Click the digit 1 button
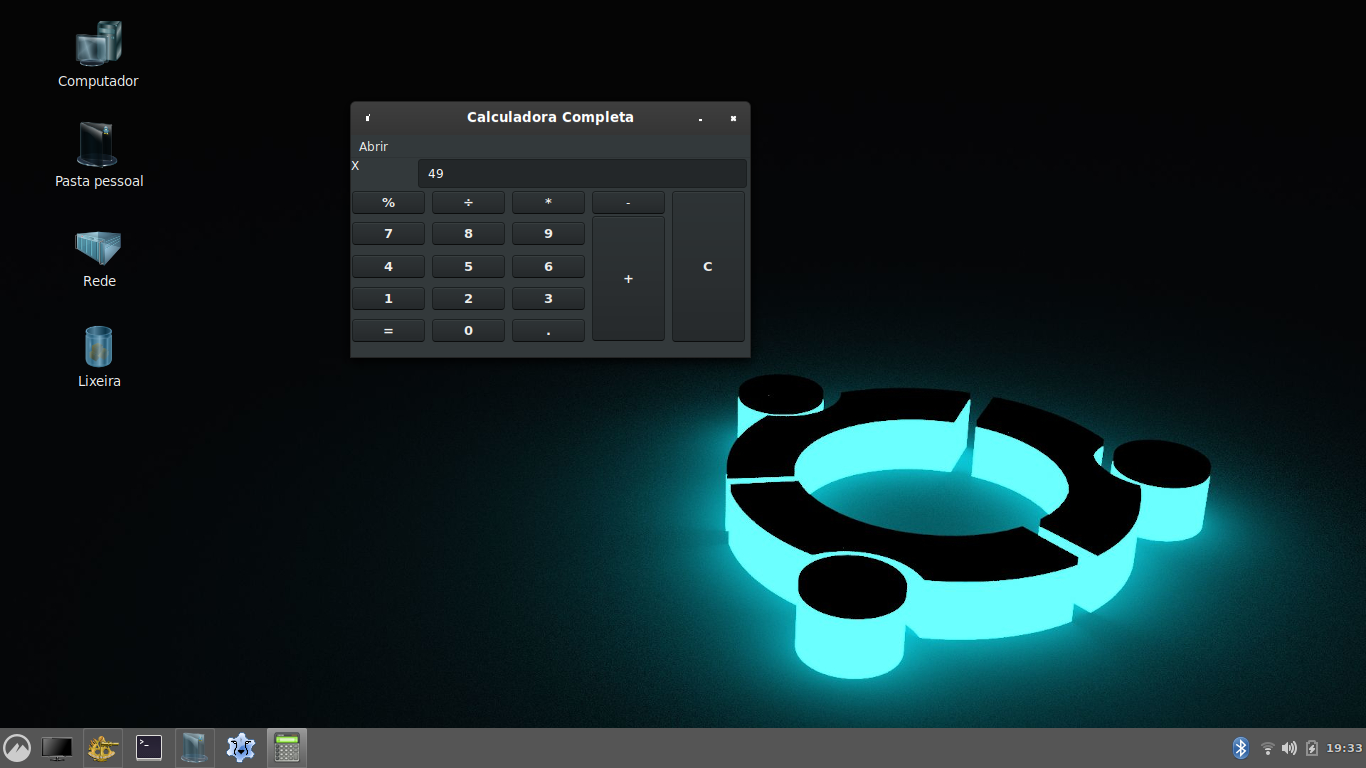The image size is (1366, 768). point(388,298)
